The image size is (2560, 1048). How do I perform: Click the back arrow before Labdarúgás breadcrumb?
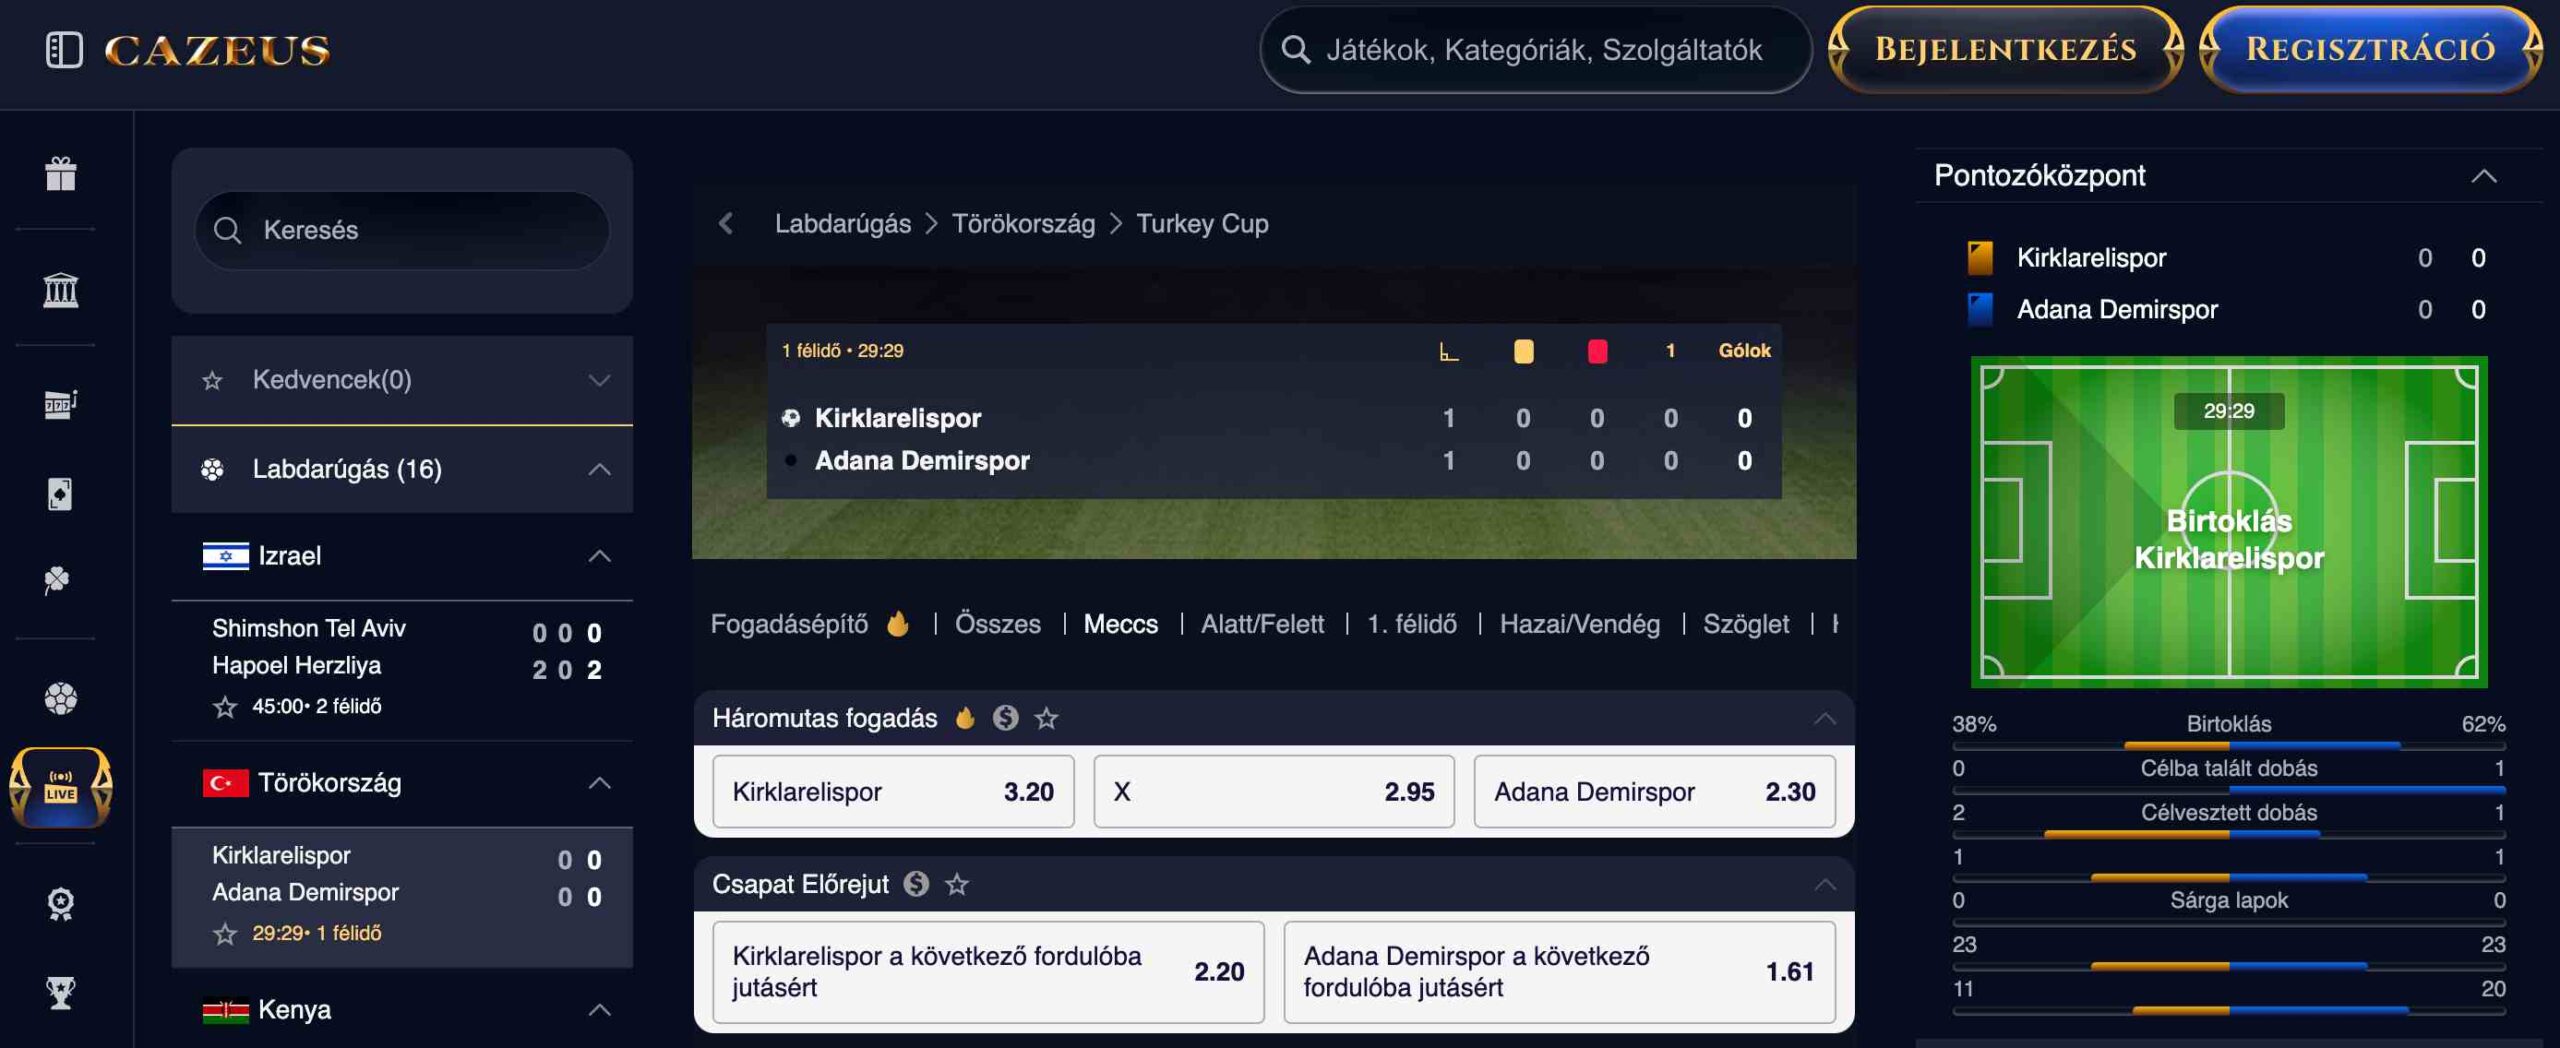[727, 223]
